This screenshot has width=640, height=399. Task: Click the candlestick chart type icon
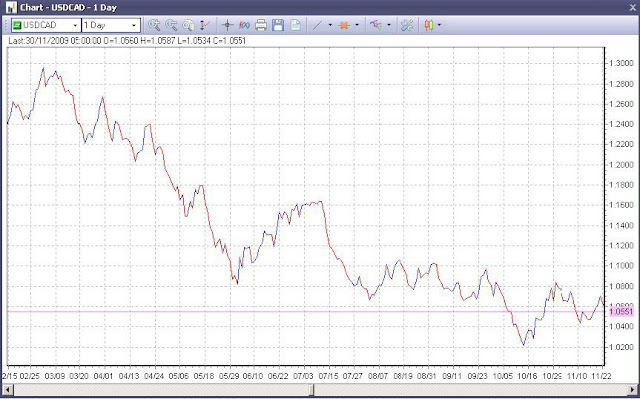428,25
